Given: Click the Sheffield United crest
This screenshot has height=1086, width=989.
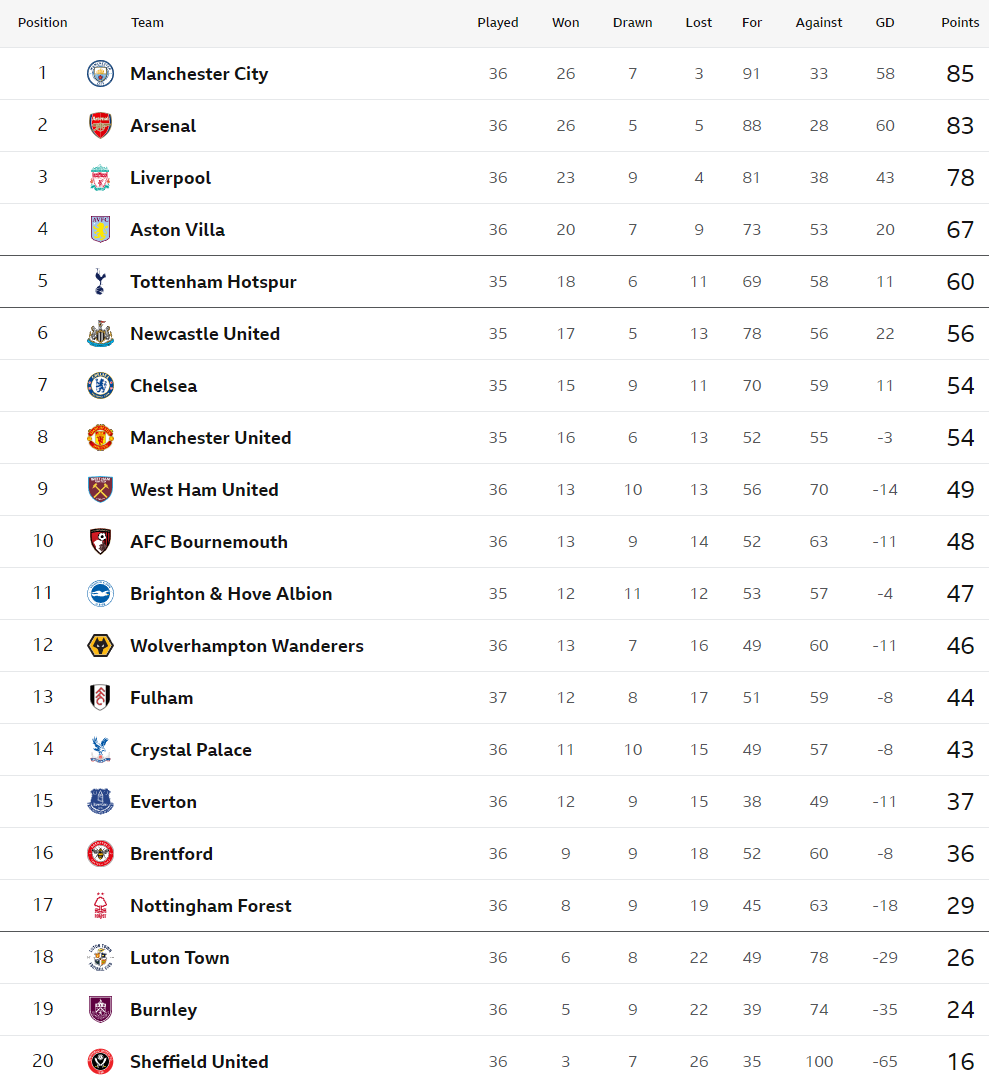Looking at the screenshot, I should [x=100, y=1061].
